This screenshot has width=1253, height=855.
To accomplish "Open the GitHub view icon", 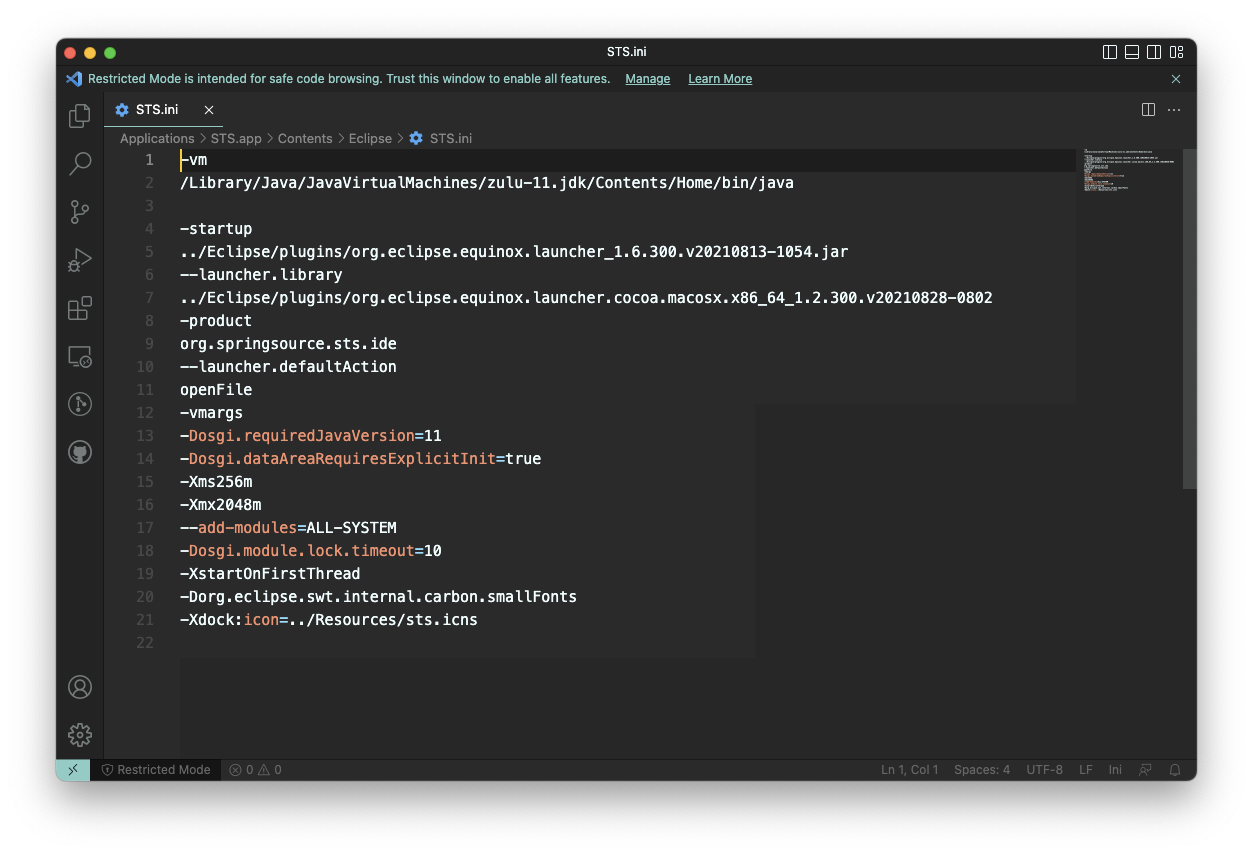I will [x=80, y=452].
